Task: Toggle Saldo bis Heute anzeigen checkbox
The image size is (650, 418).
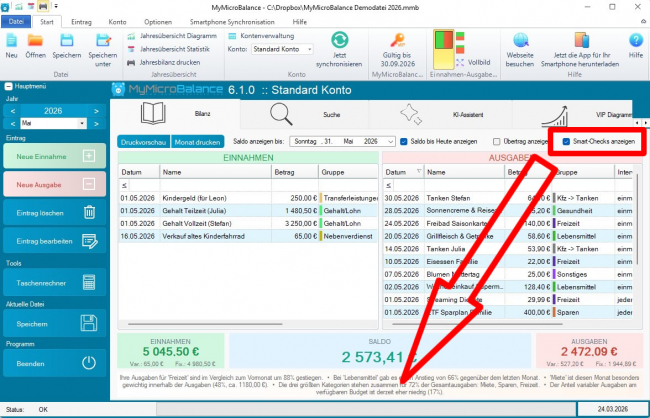Action: pos(403,142)
